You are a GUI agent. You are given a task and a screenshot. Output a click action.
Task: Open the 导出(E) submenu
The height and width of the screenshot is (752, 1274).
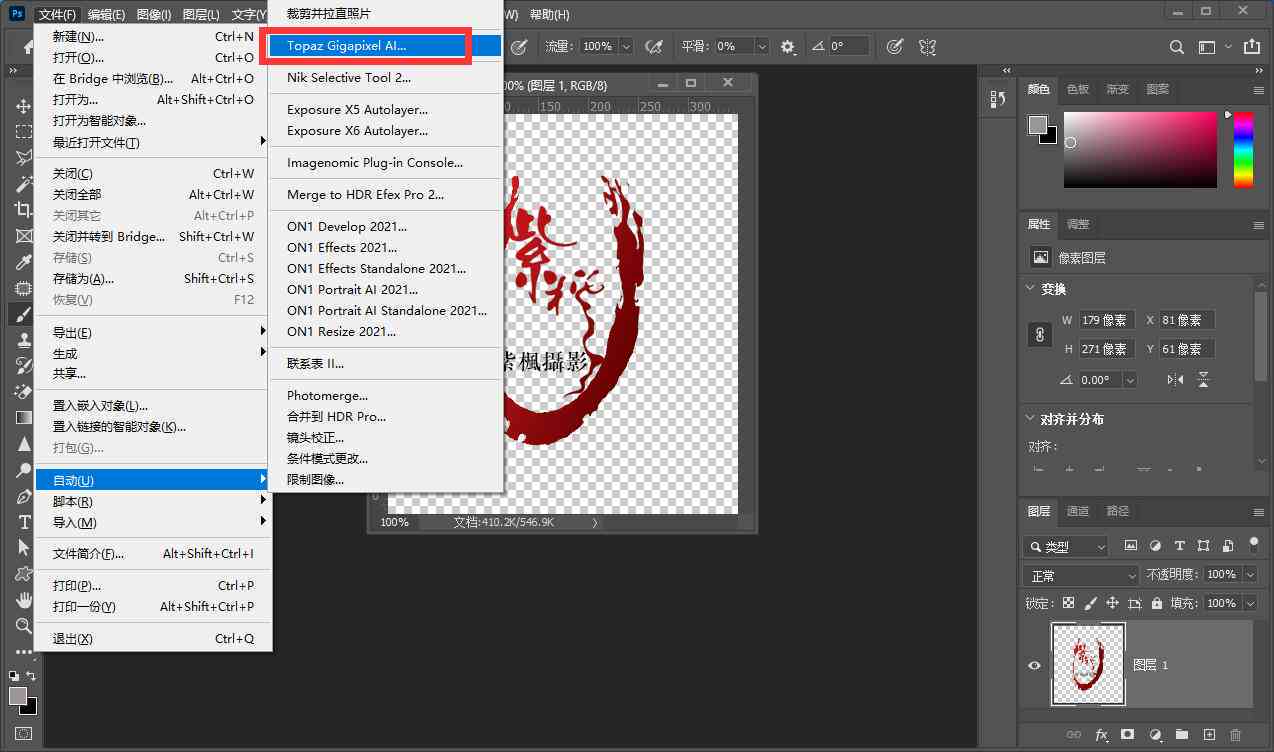coord(153,332)
